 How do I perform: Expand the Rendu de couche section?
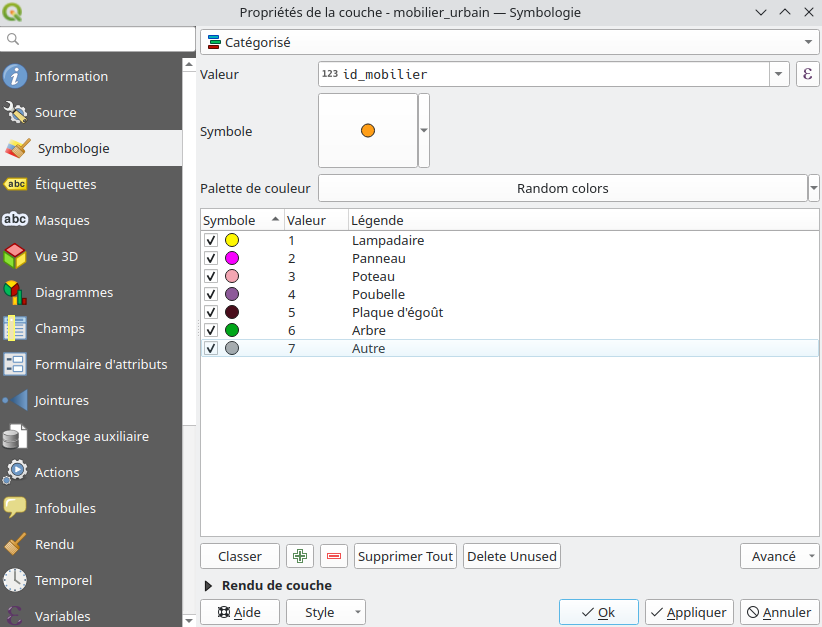pyautogui.click(x=209, y=586)
